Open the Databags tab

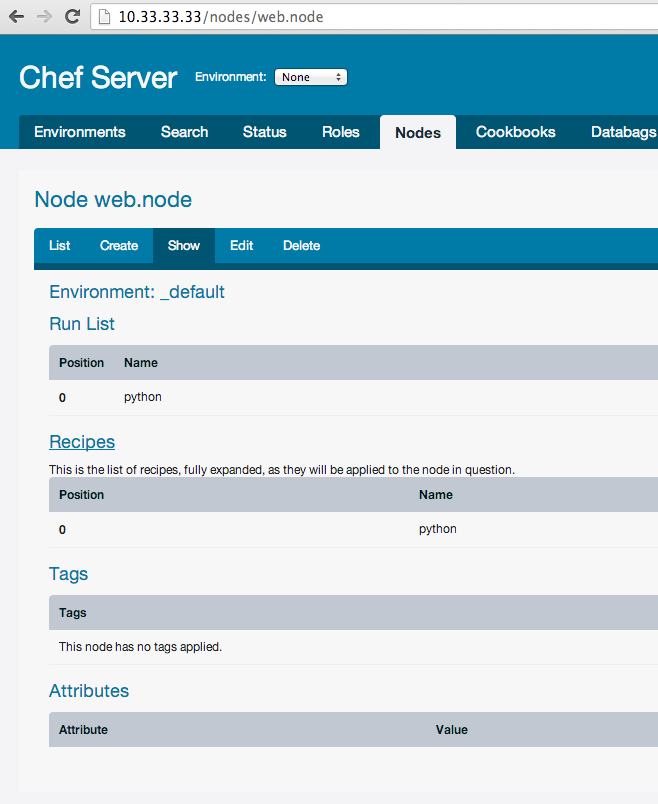tap(624, 132)
